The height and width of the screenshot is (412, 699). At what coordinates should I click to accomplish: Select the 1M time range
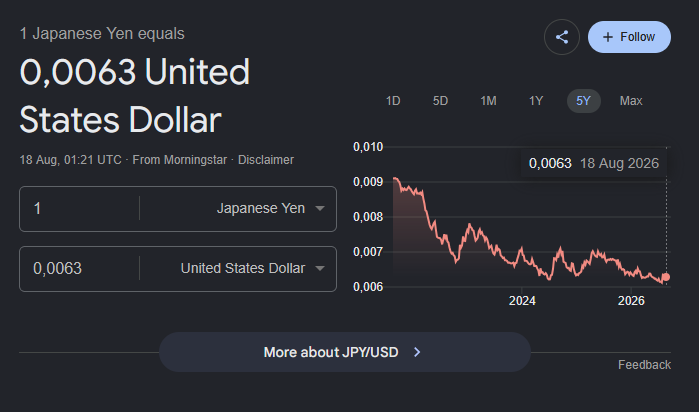click(x=488, y=101)
